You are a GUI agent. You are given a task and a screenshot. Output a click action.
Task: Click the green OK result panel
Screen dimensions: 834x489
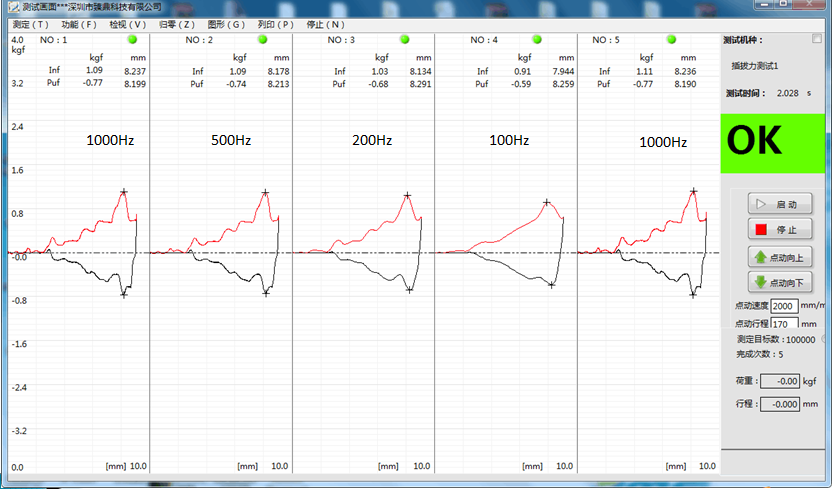[775, 142]
